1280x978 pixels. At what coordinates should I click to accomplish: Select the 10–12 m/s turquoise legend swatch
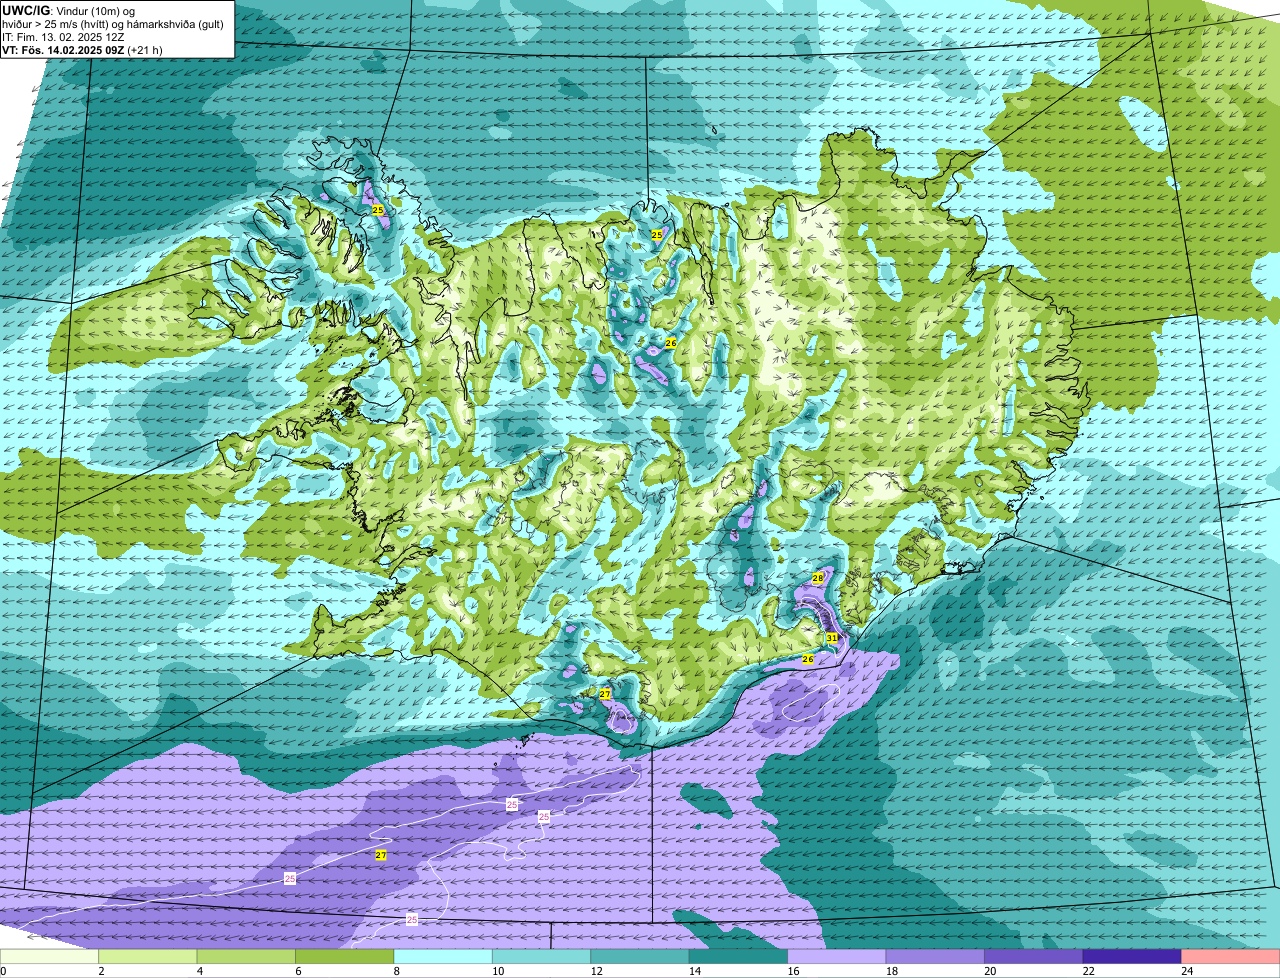point(542,957)
